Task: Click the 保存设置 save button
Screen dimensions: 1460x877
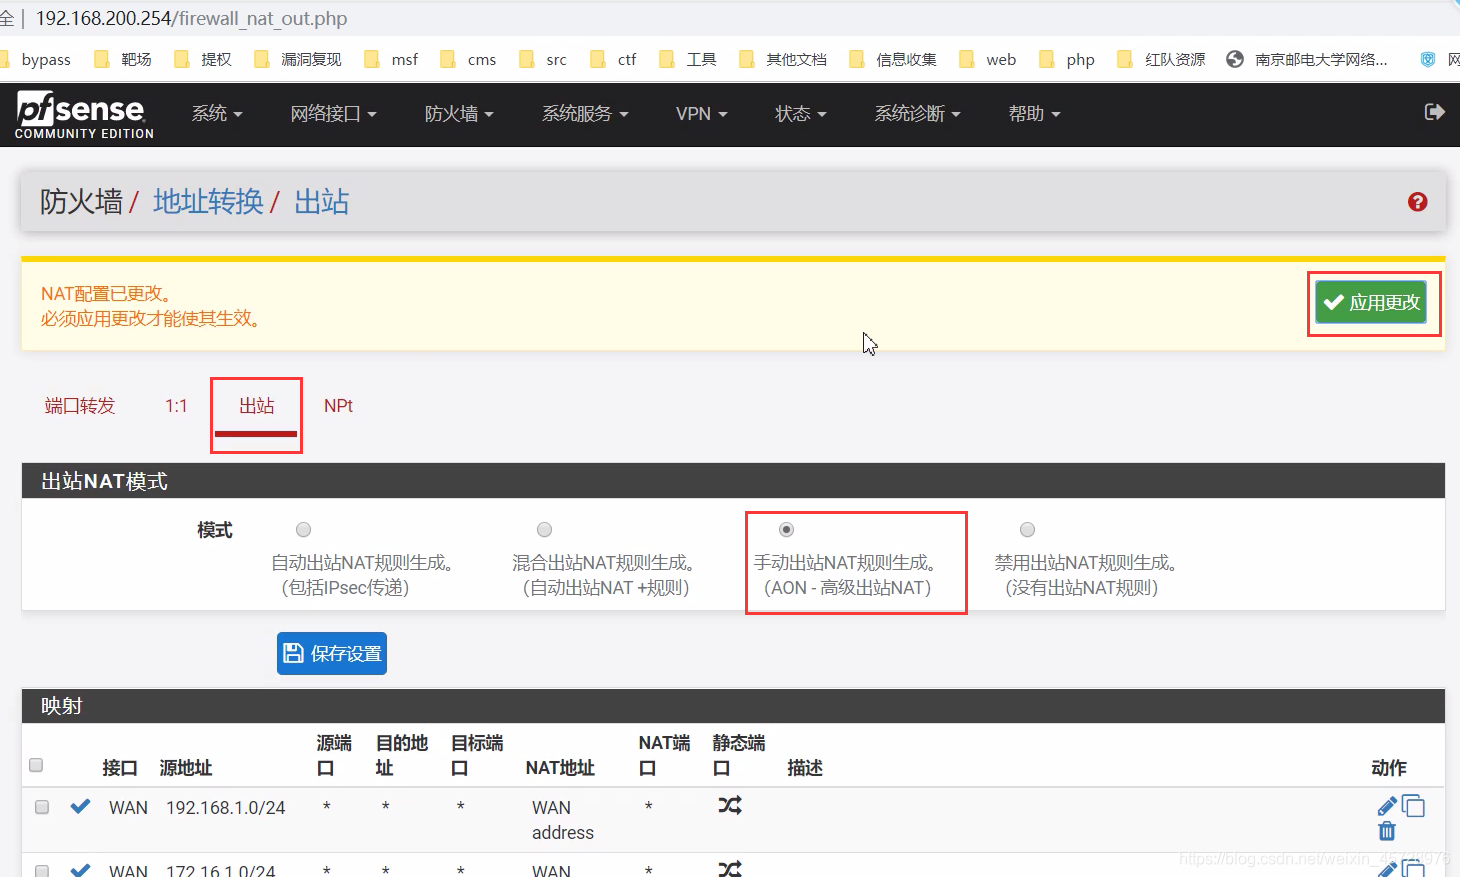Action: [332, 653]
